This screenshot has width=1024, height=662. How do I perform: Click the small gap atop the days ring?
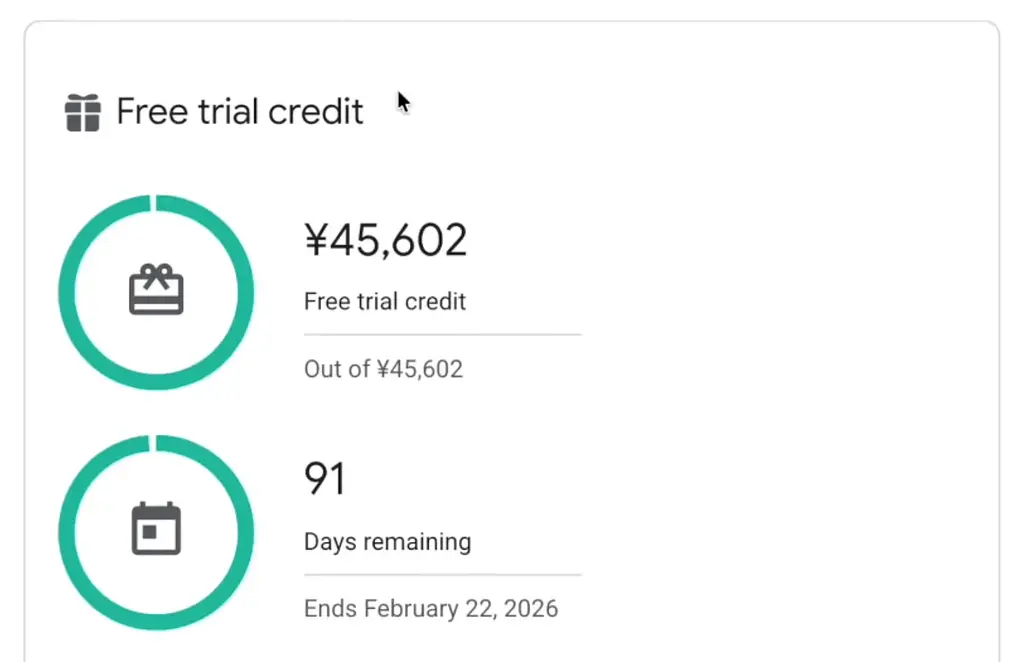pyautogui.click(x=152, y=443)
